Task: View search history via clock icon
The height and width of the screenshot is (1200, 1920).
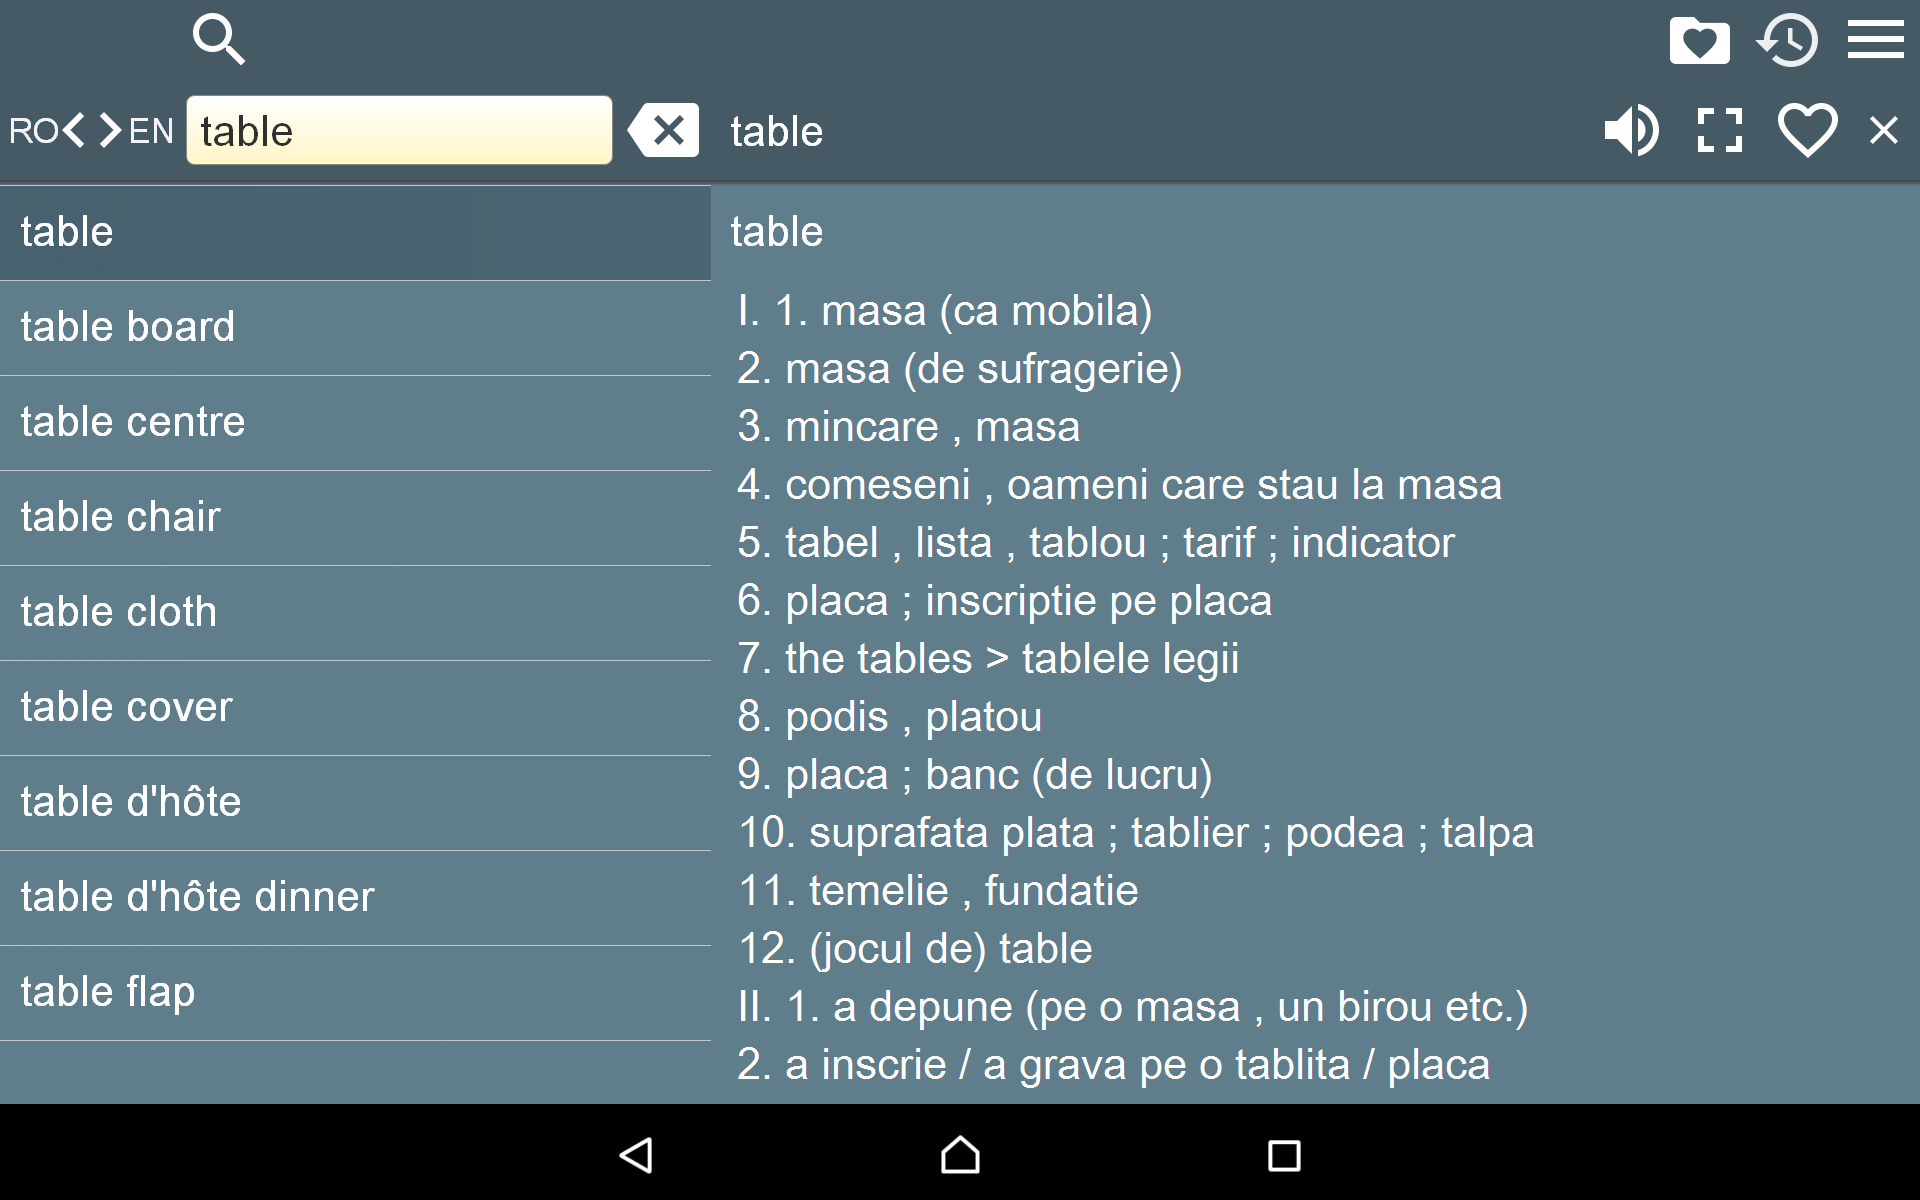Action: click(1788, 40)
